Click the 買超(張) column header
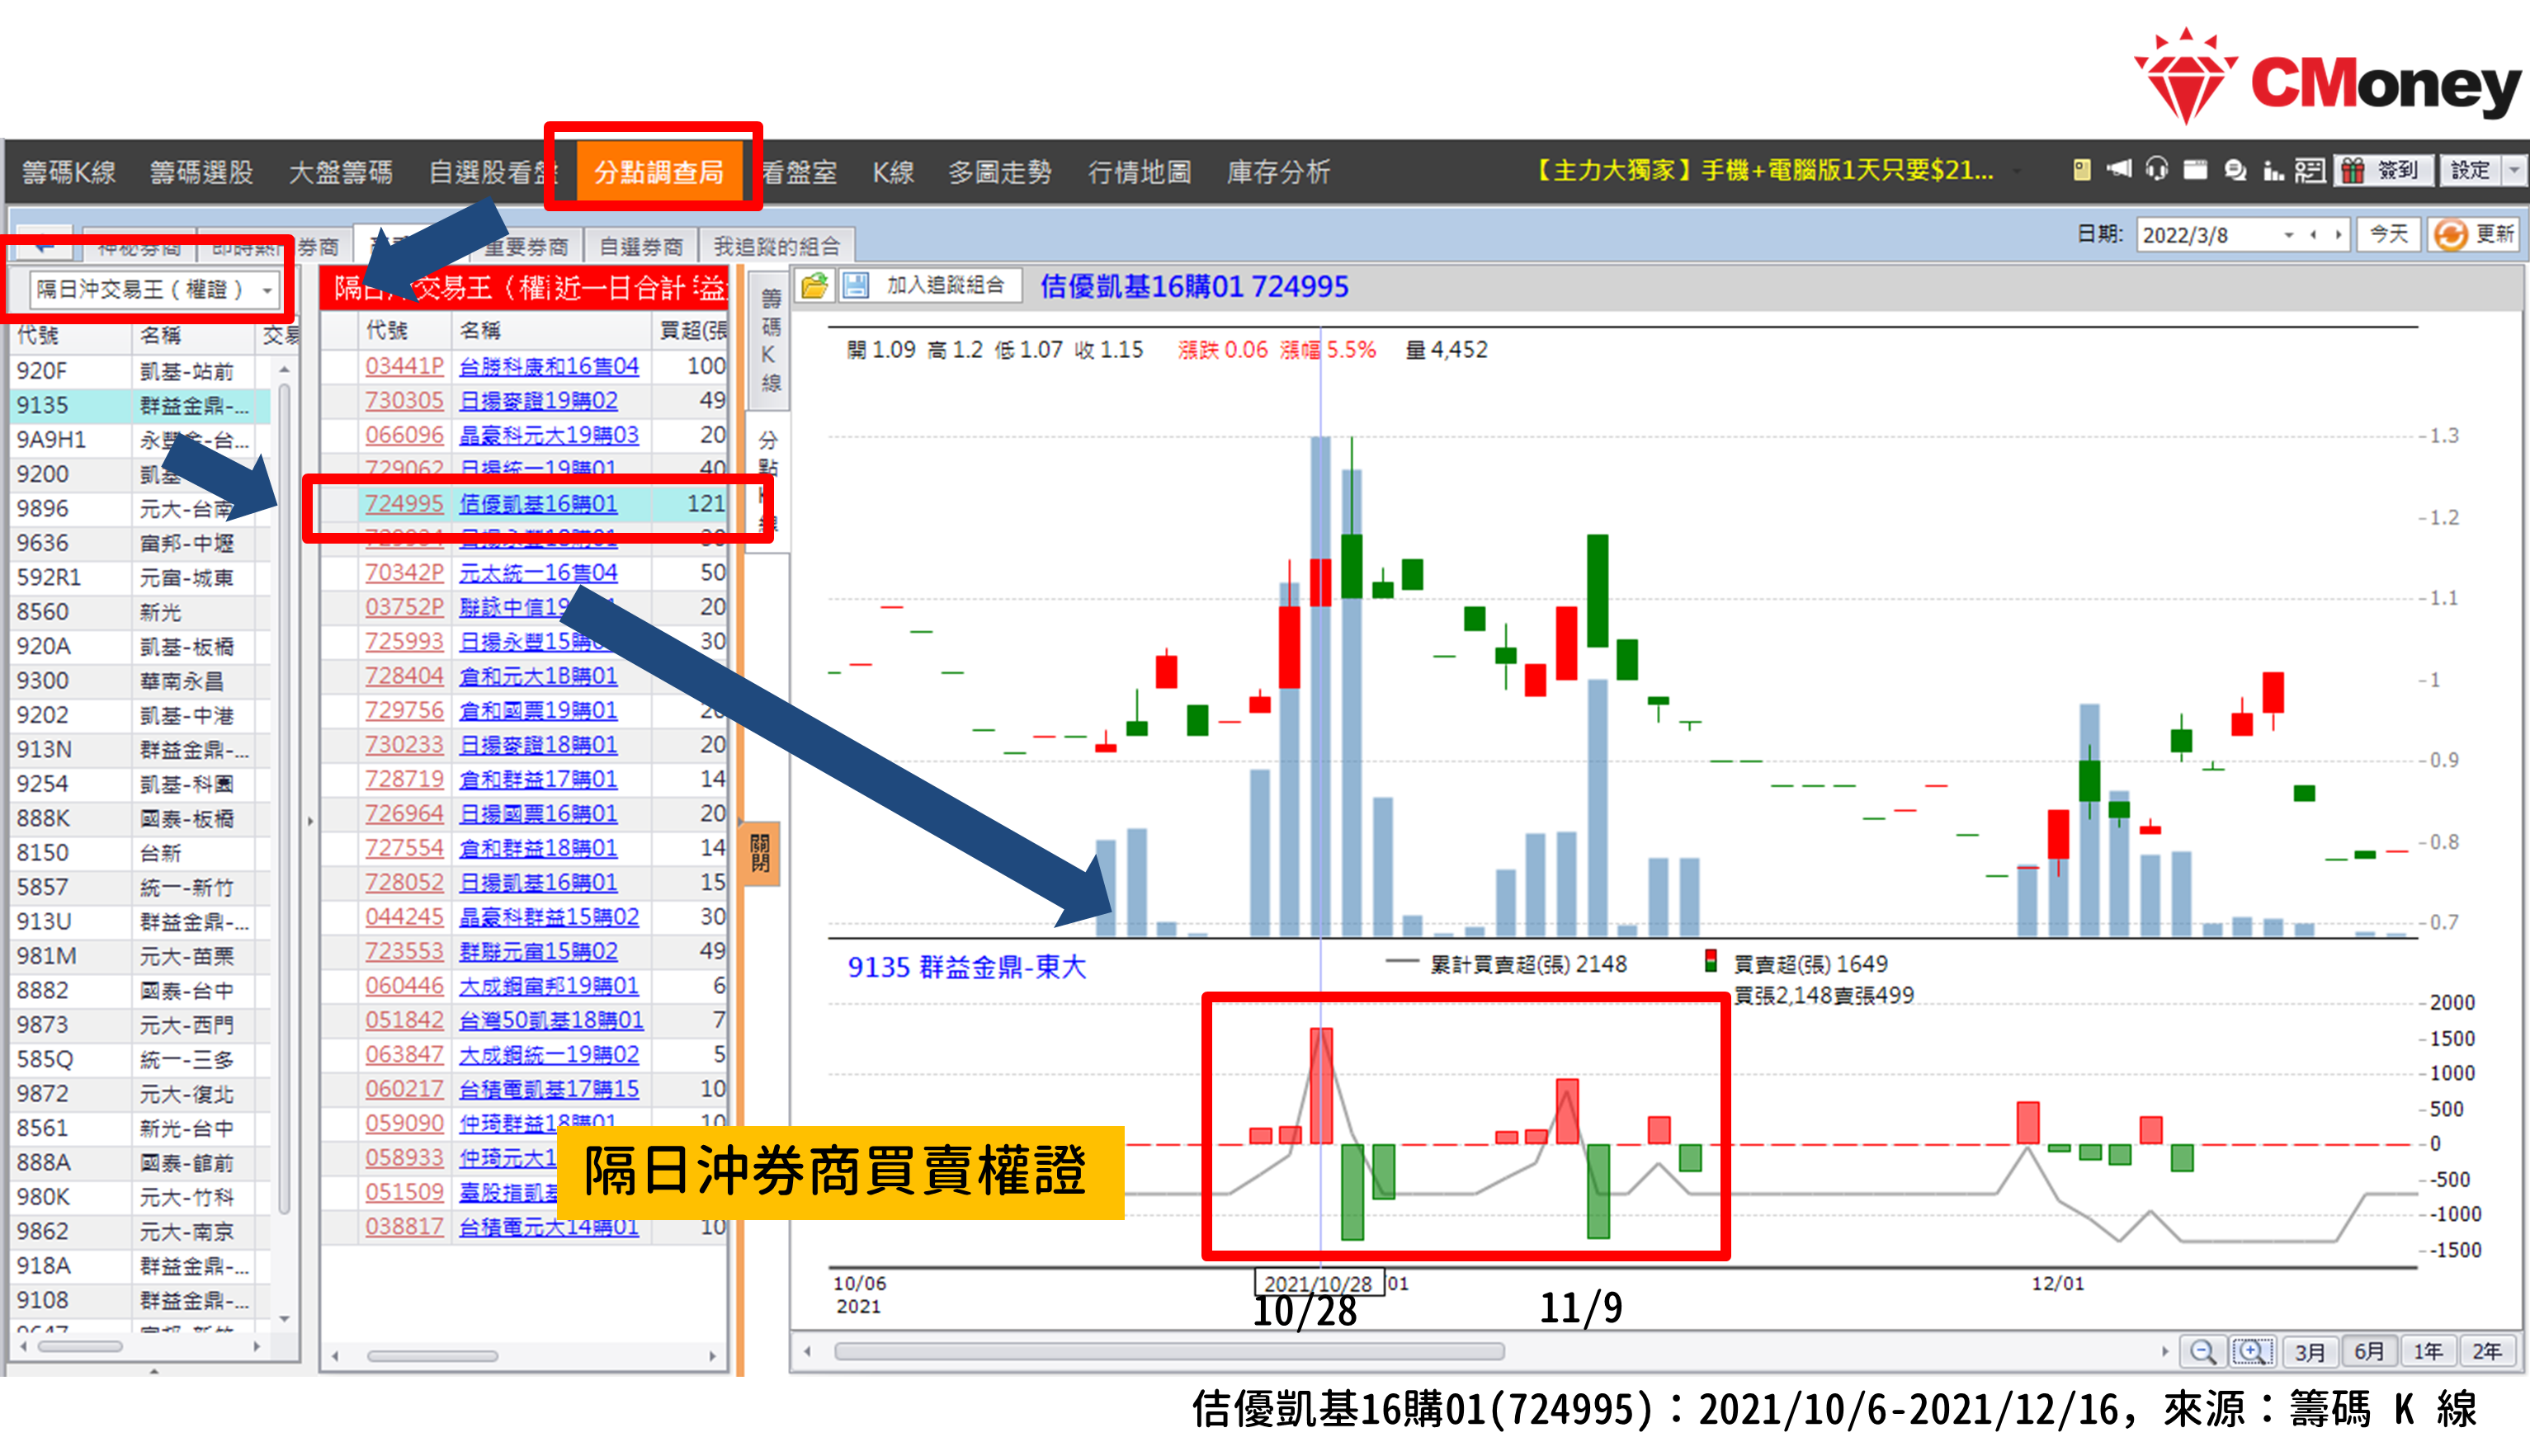Image resolution: width=2530 pixels, height=1456 pixels. point(691,331)
